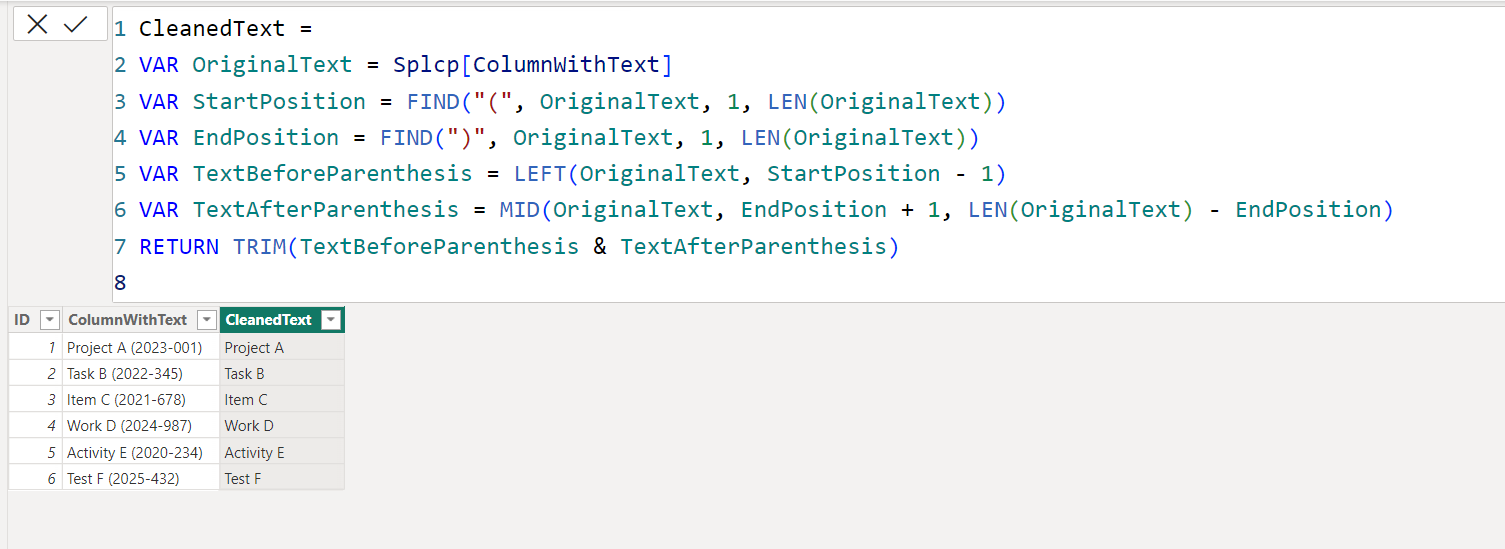The height and width of the screenshot is (549, 1505).
Task: Select CleanedText cell 'Project A'
Action: tap(282, 347)
